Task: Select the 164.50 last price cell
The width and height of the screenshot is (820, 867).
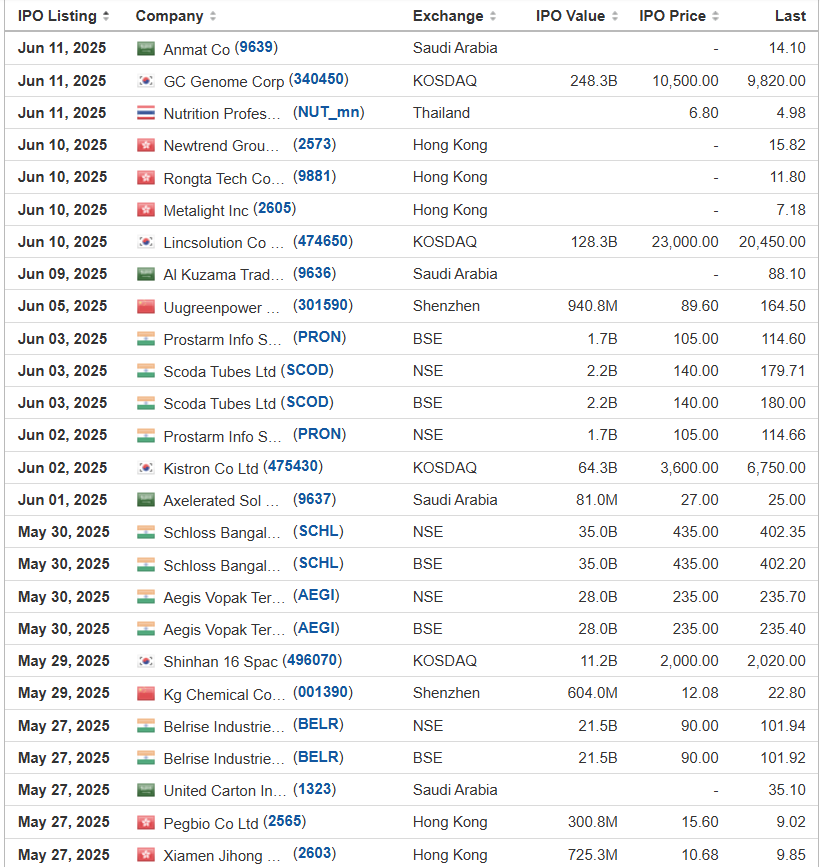Action: (x=782, y=306)
